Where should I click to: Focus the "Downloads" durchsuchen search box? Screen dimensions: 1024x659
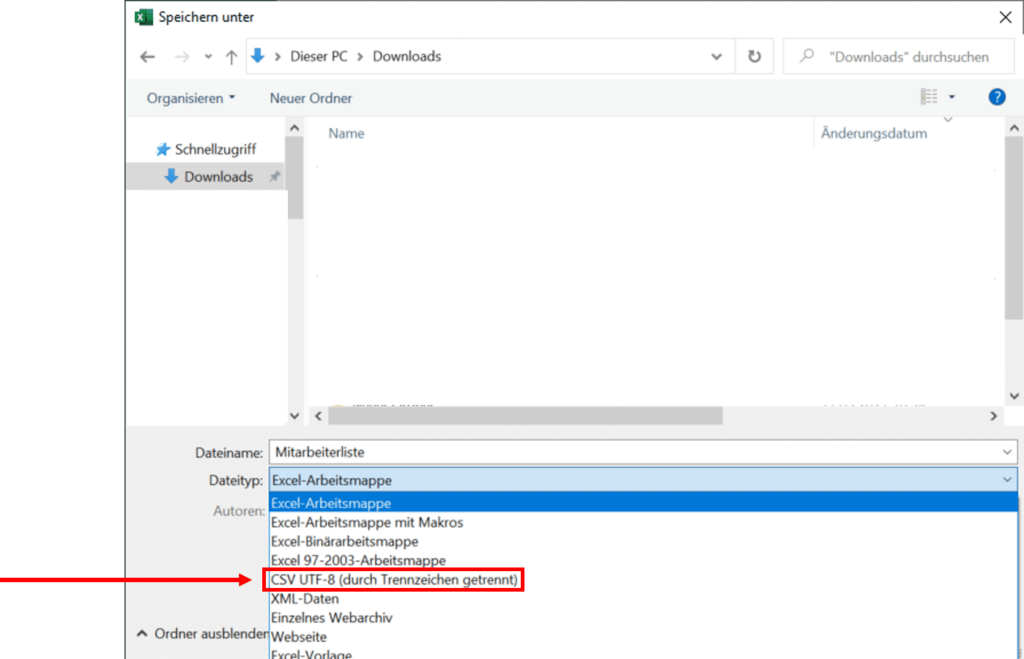coord(898,57)
